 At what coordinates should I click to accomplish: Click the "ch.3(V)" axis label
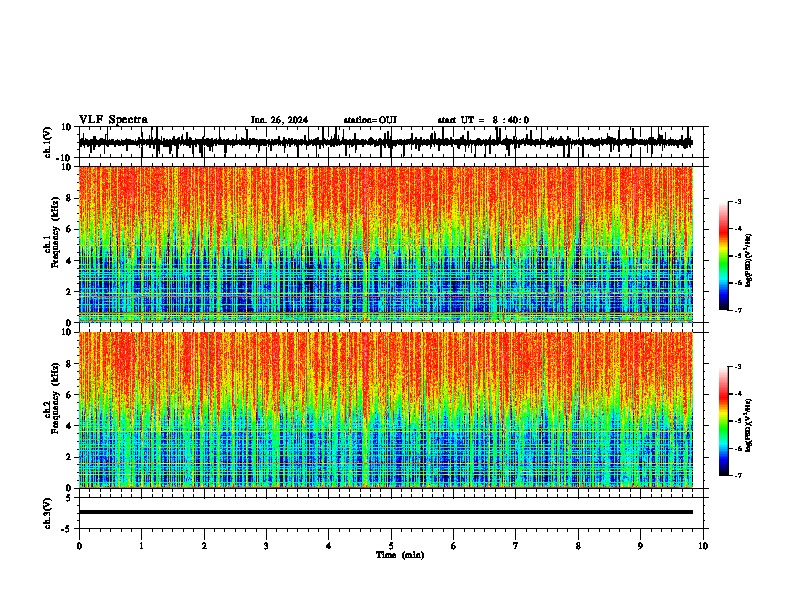48,514
